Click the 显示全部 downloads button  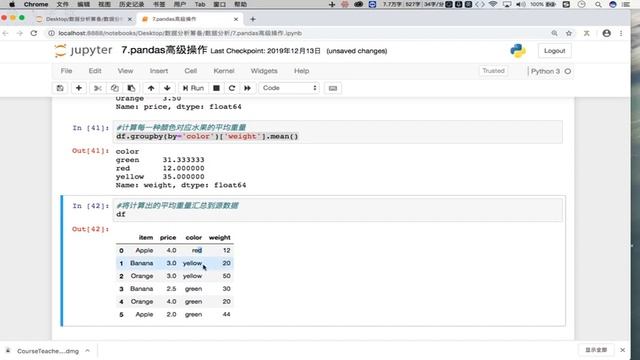[x=596, y=350]
